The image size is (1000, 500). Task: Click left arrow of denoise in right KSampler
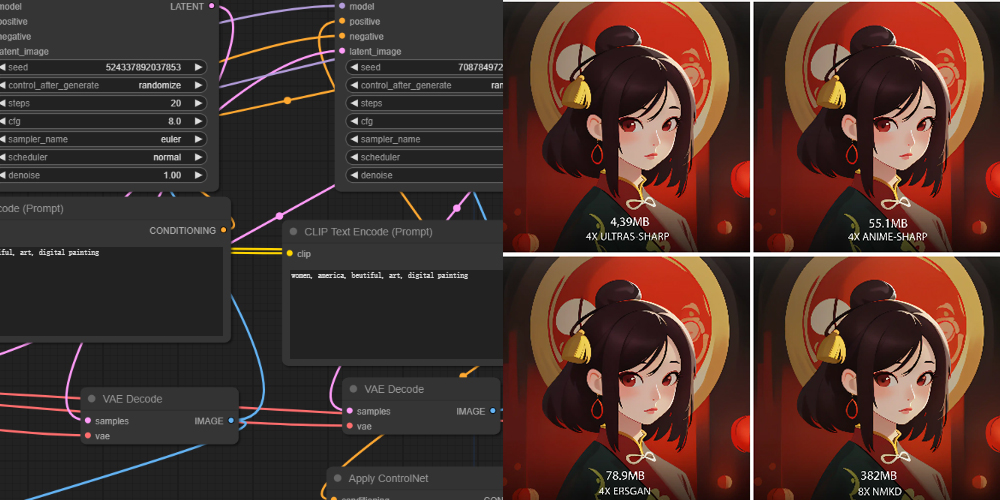(x=353, y=175)
